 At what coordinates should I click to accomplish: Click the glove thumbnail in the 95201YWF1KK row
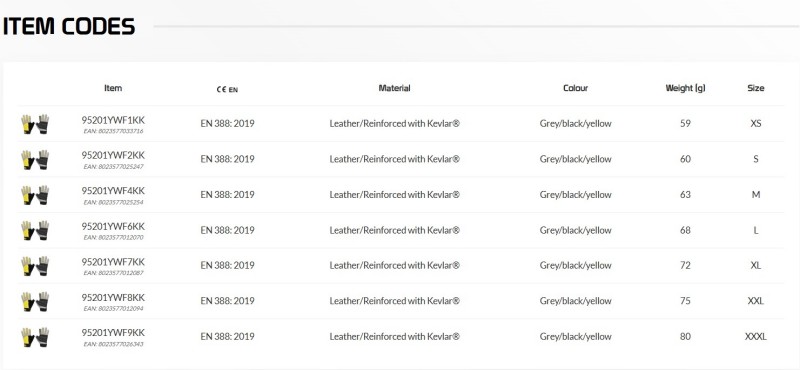(x=35, y=124)
